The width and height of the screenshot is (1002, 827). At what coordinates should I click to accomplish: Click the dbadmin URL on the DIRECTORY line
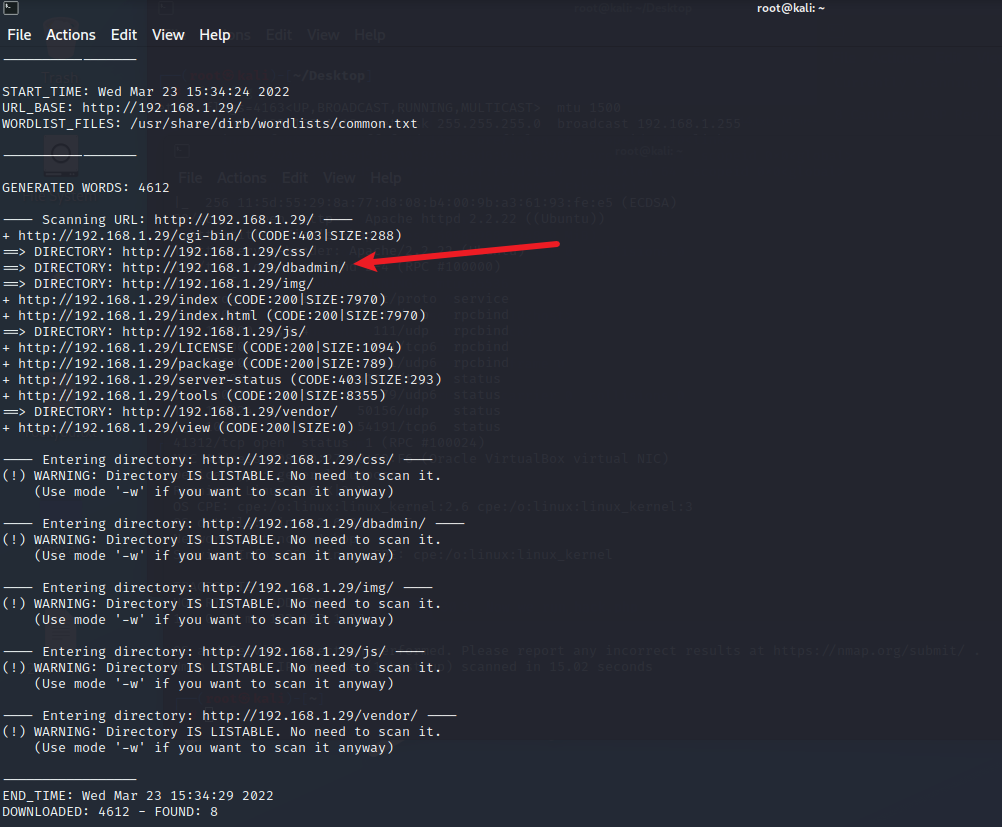click(234, 268)
